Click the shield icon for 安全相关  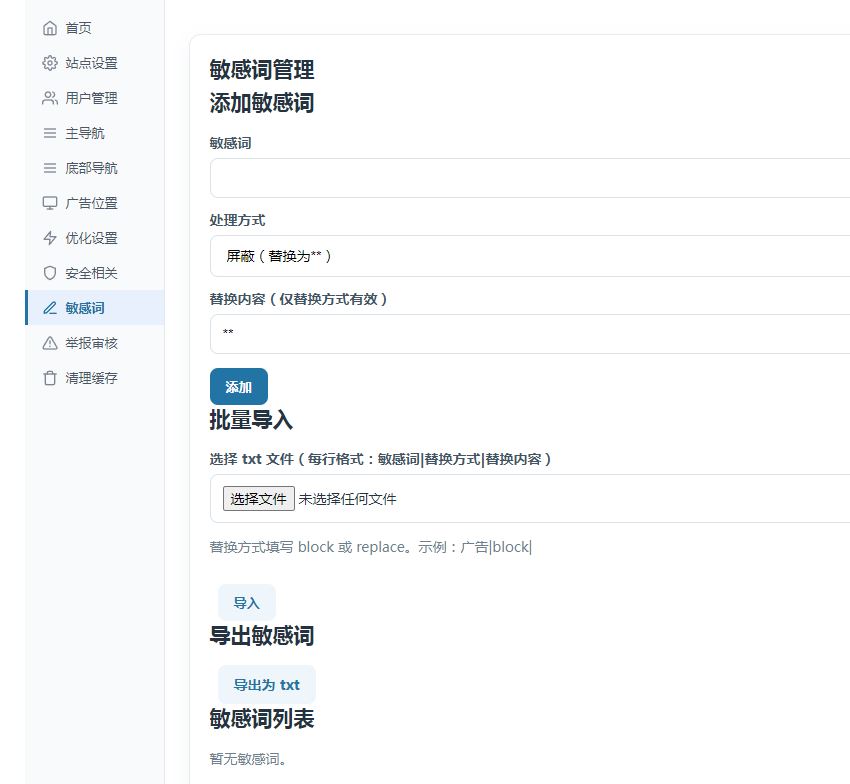point(50,273)
